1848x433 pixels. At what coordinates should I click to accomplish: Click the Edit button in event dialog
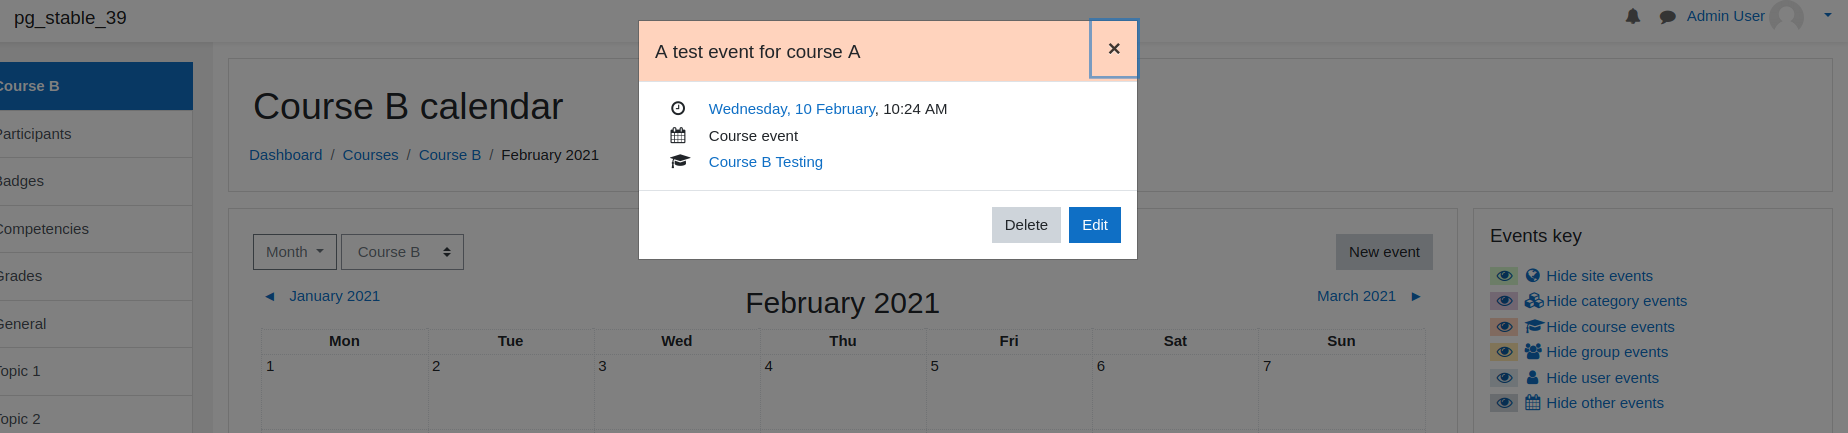click(1095, 225)
